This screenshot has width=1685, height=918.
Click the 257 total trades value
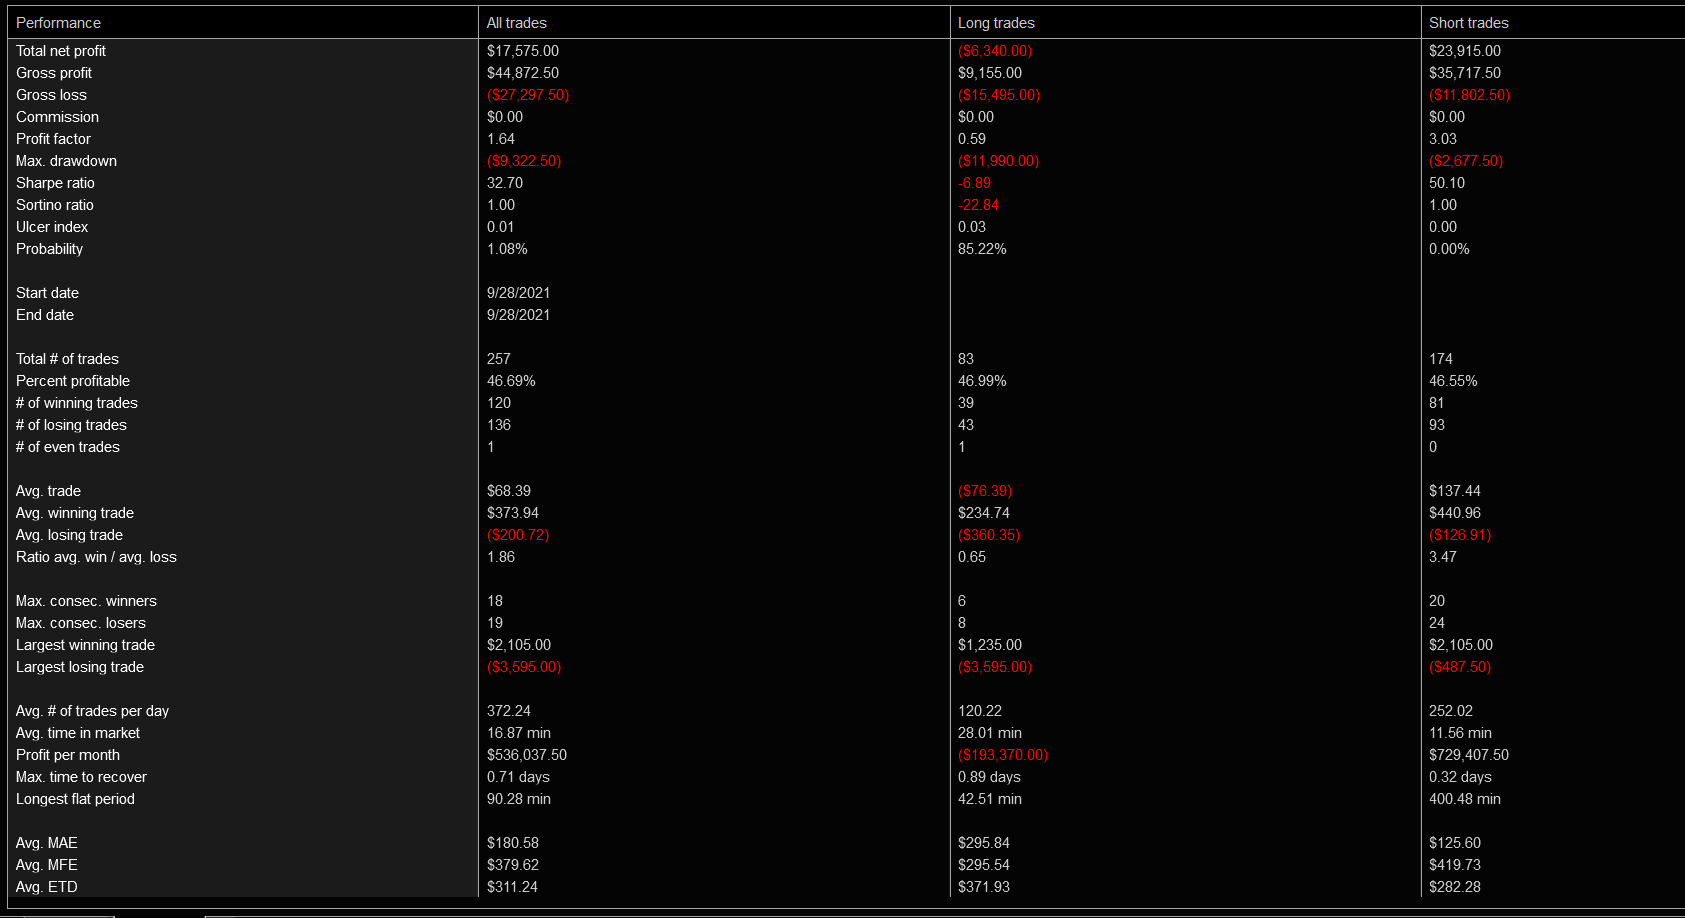[499, 359]
